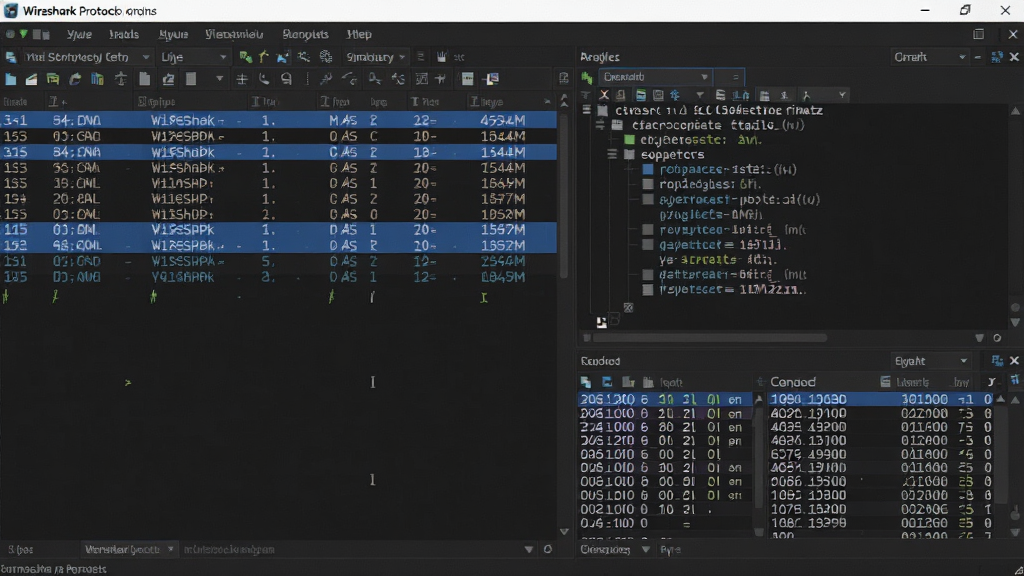Click the hex pane left vertical scrollbar
The image size is (1024, 576).
[758, 457]
